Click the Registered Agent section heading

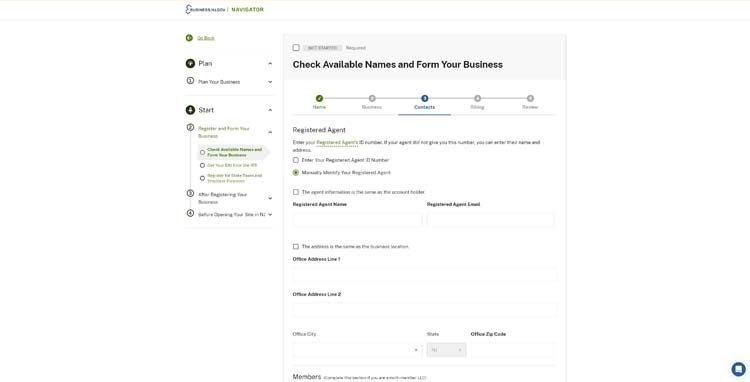pos(319,130)
